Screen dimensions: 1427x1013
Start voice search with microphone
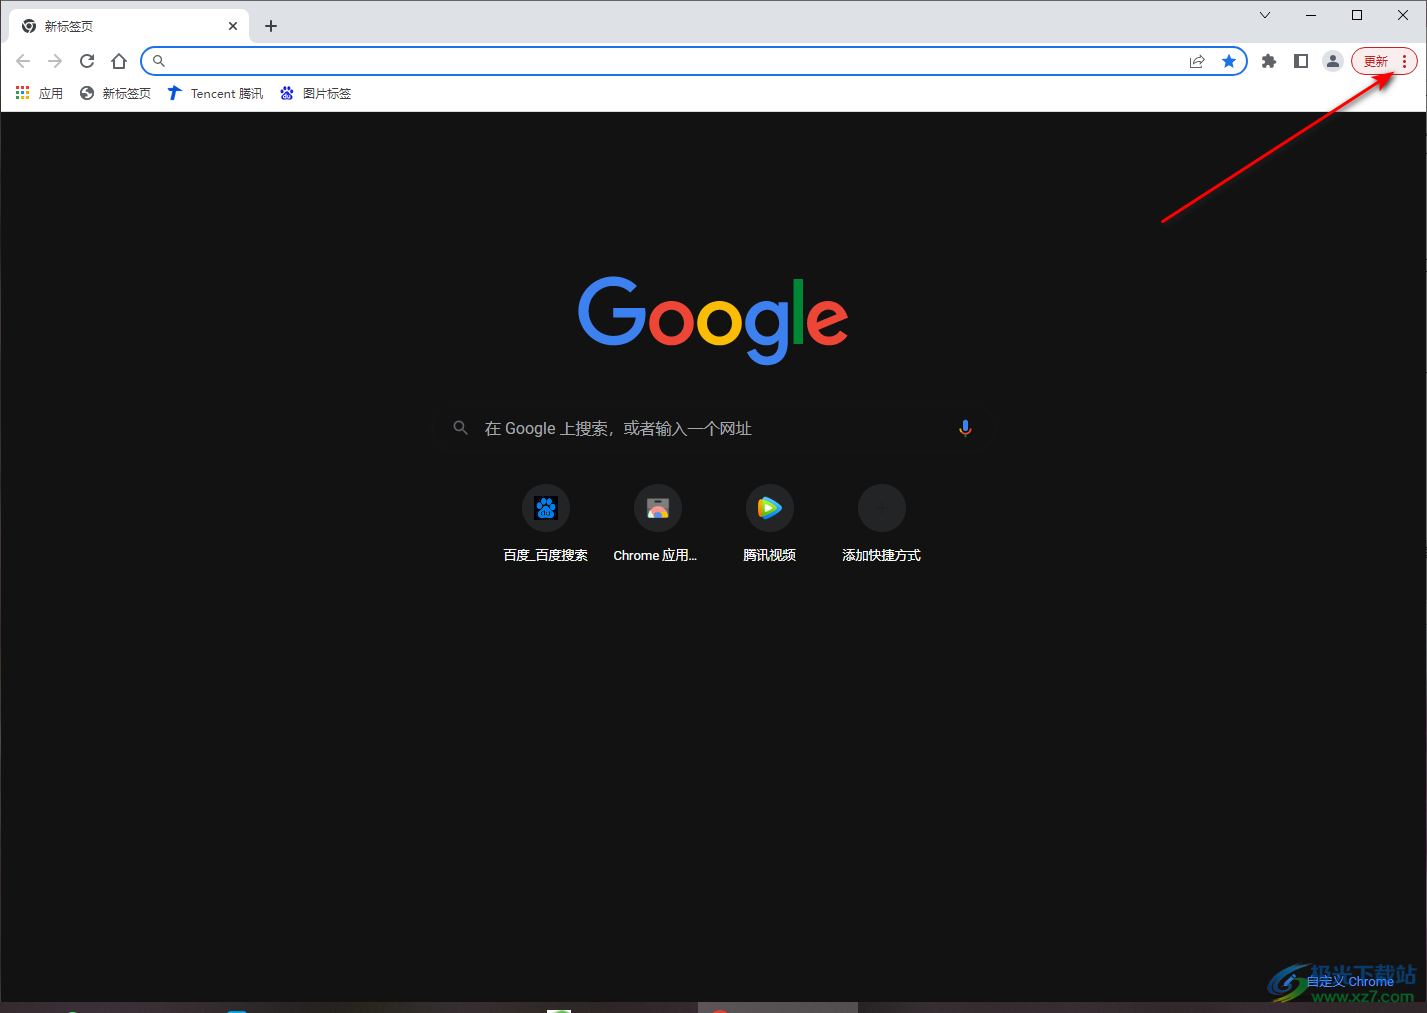965,428
